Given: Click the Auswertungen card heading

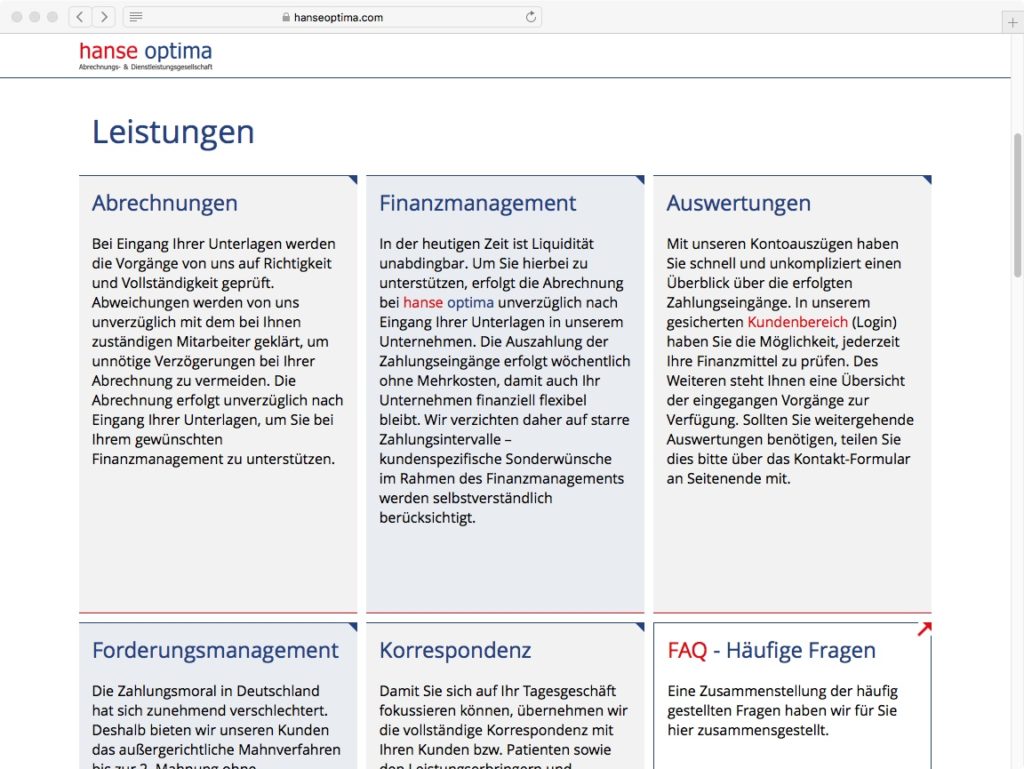Looking at the screenshot, I should [x=738, y=203].
